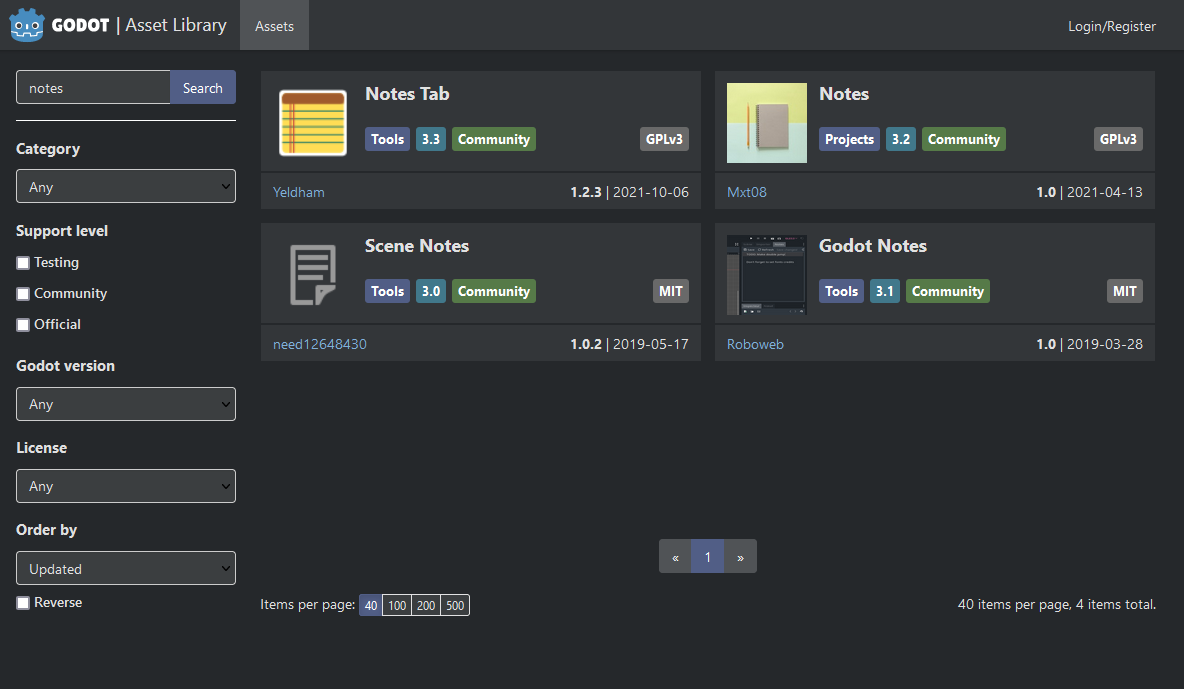Open the Godot version dropdown
The height and width of the screenshot is (689, 1184).
[x=126, y=404]
